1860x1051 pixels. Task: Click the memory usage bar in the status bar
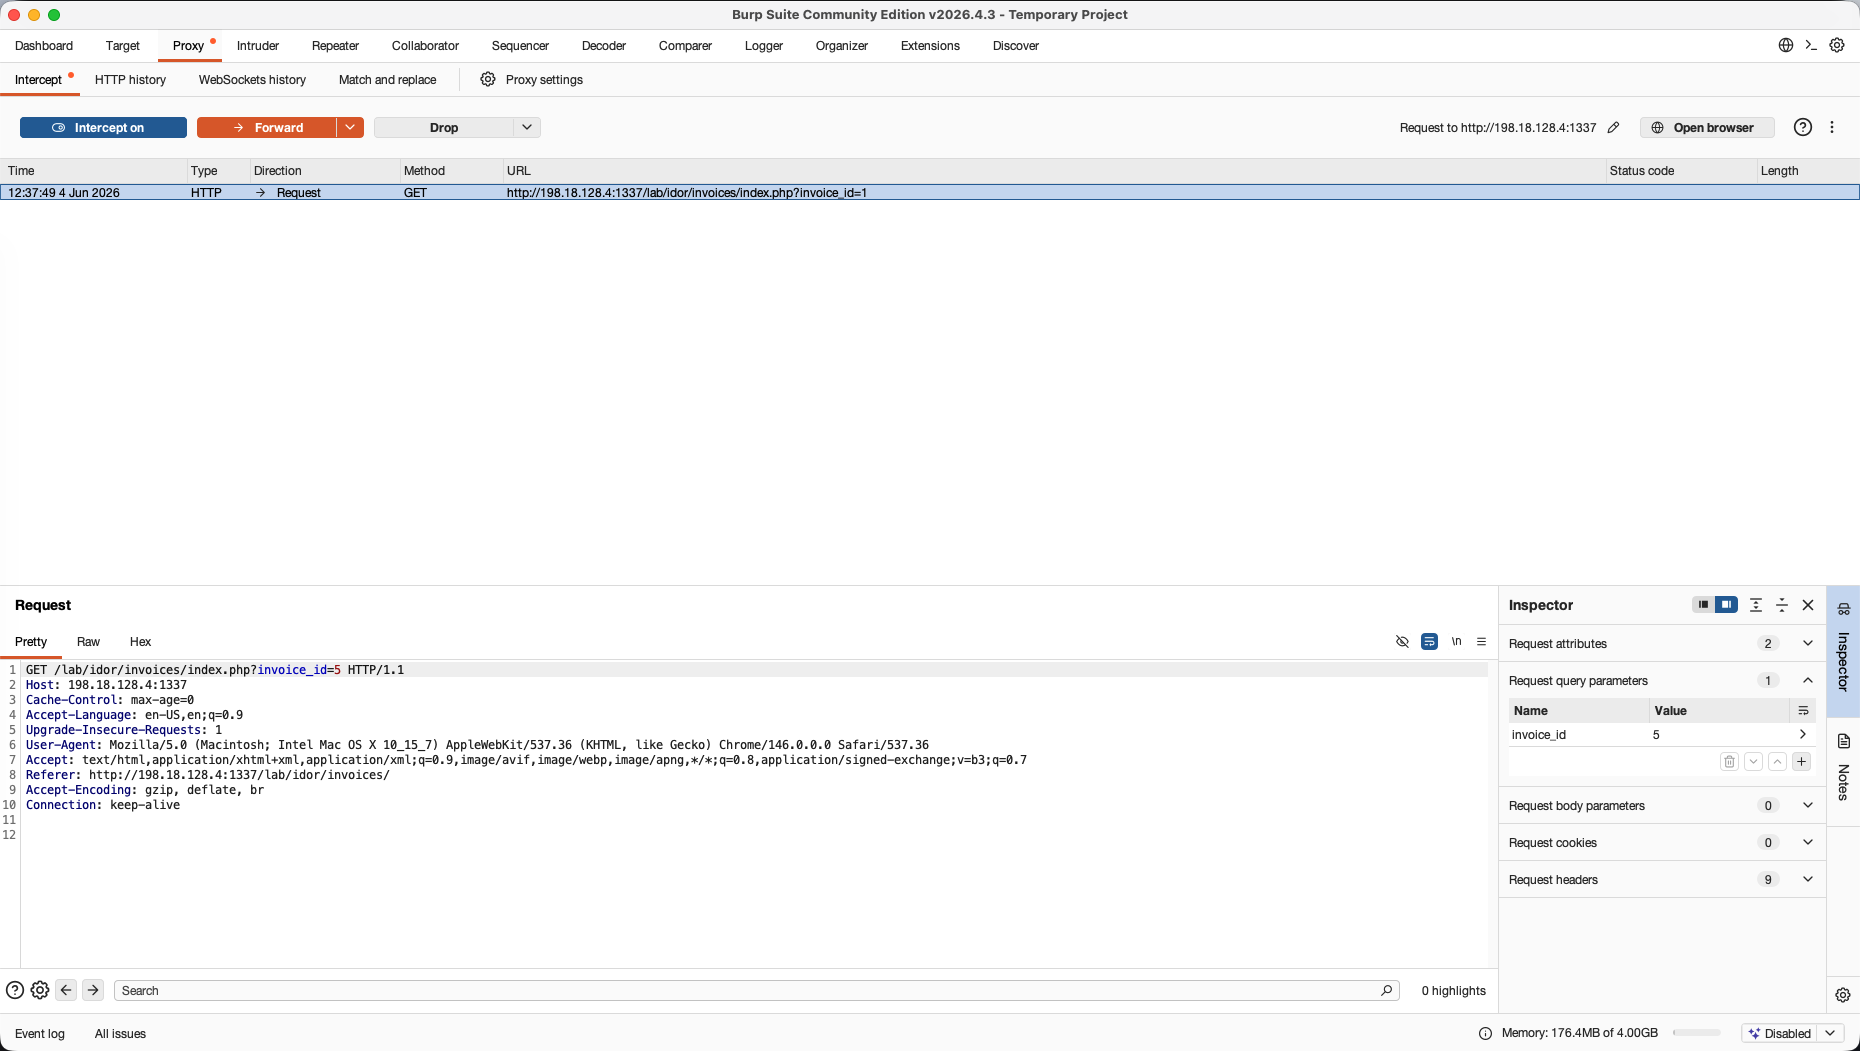coord(1696,1033)
